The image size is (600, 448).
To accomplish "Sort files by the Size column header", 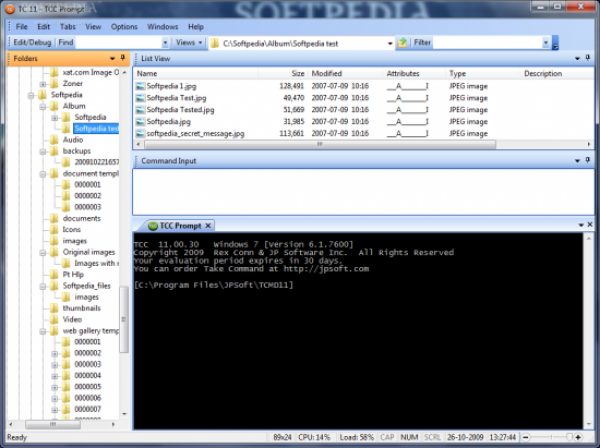I will point(298,73).
